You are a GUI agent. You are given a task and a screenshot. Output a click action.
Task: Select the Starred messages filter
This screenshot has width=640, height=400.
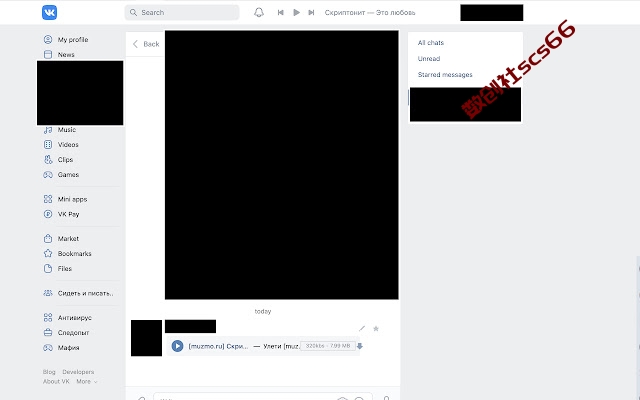[445, 75]
